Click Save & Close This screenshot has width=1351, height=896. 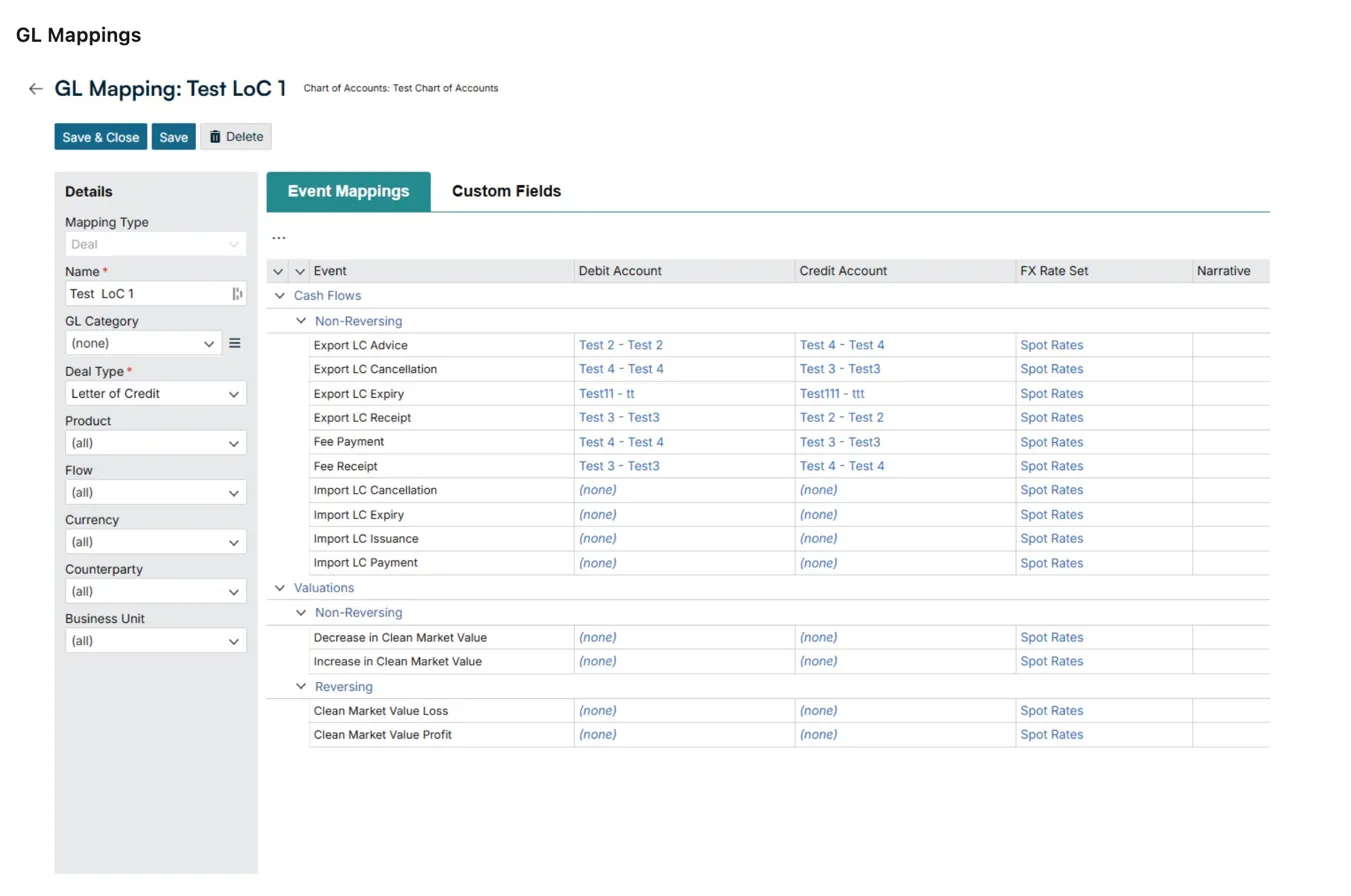tap(101, 137)
